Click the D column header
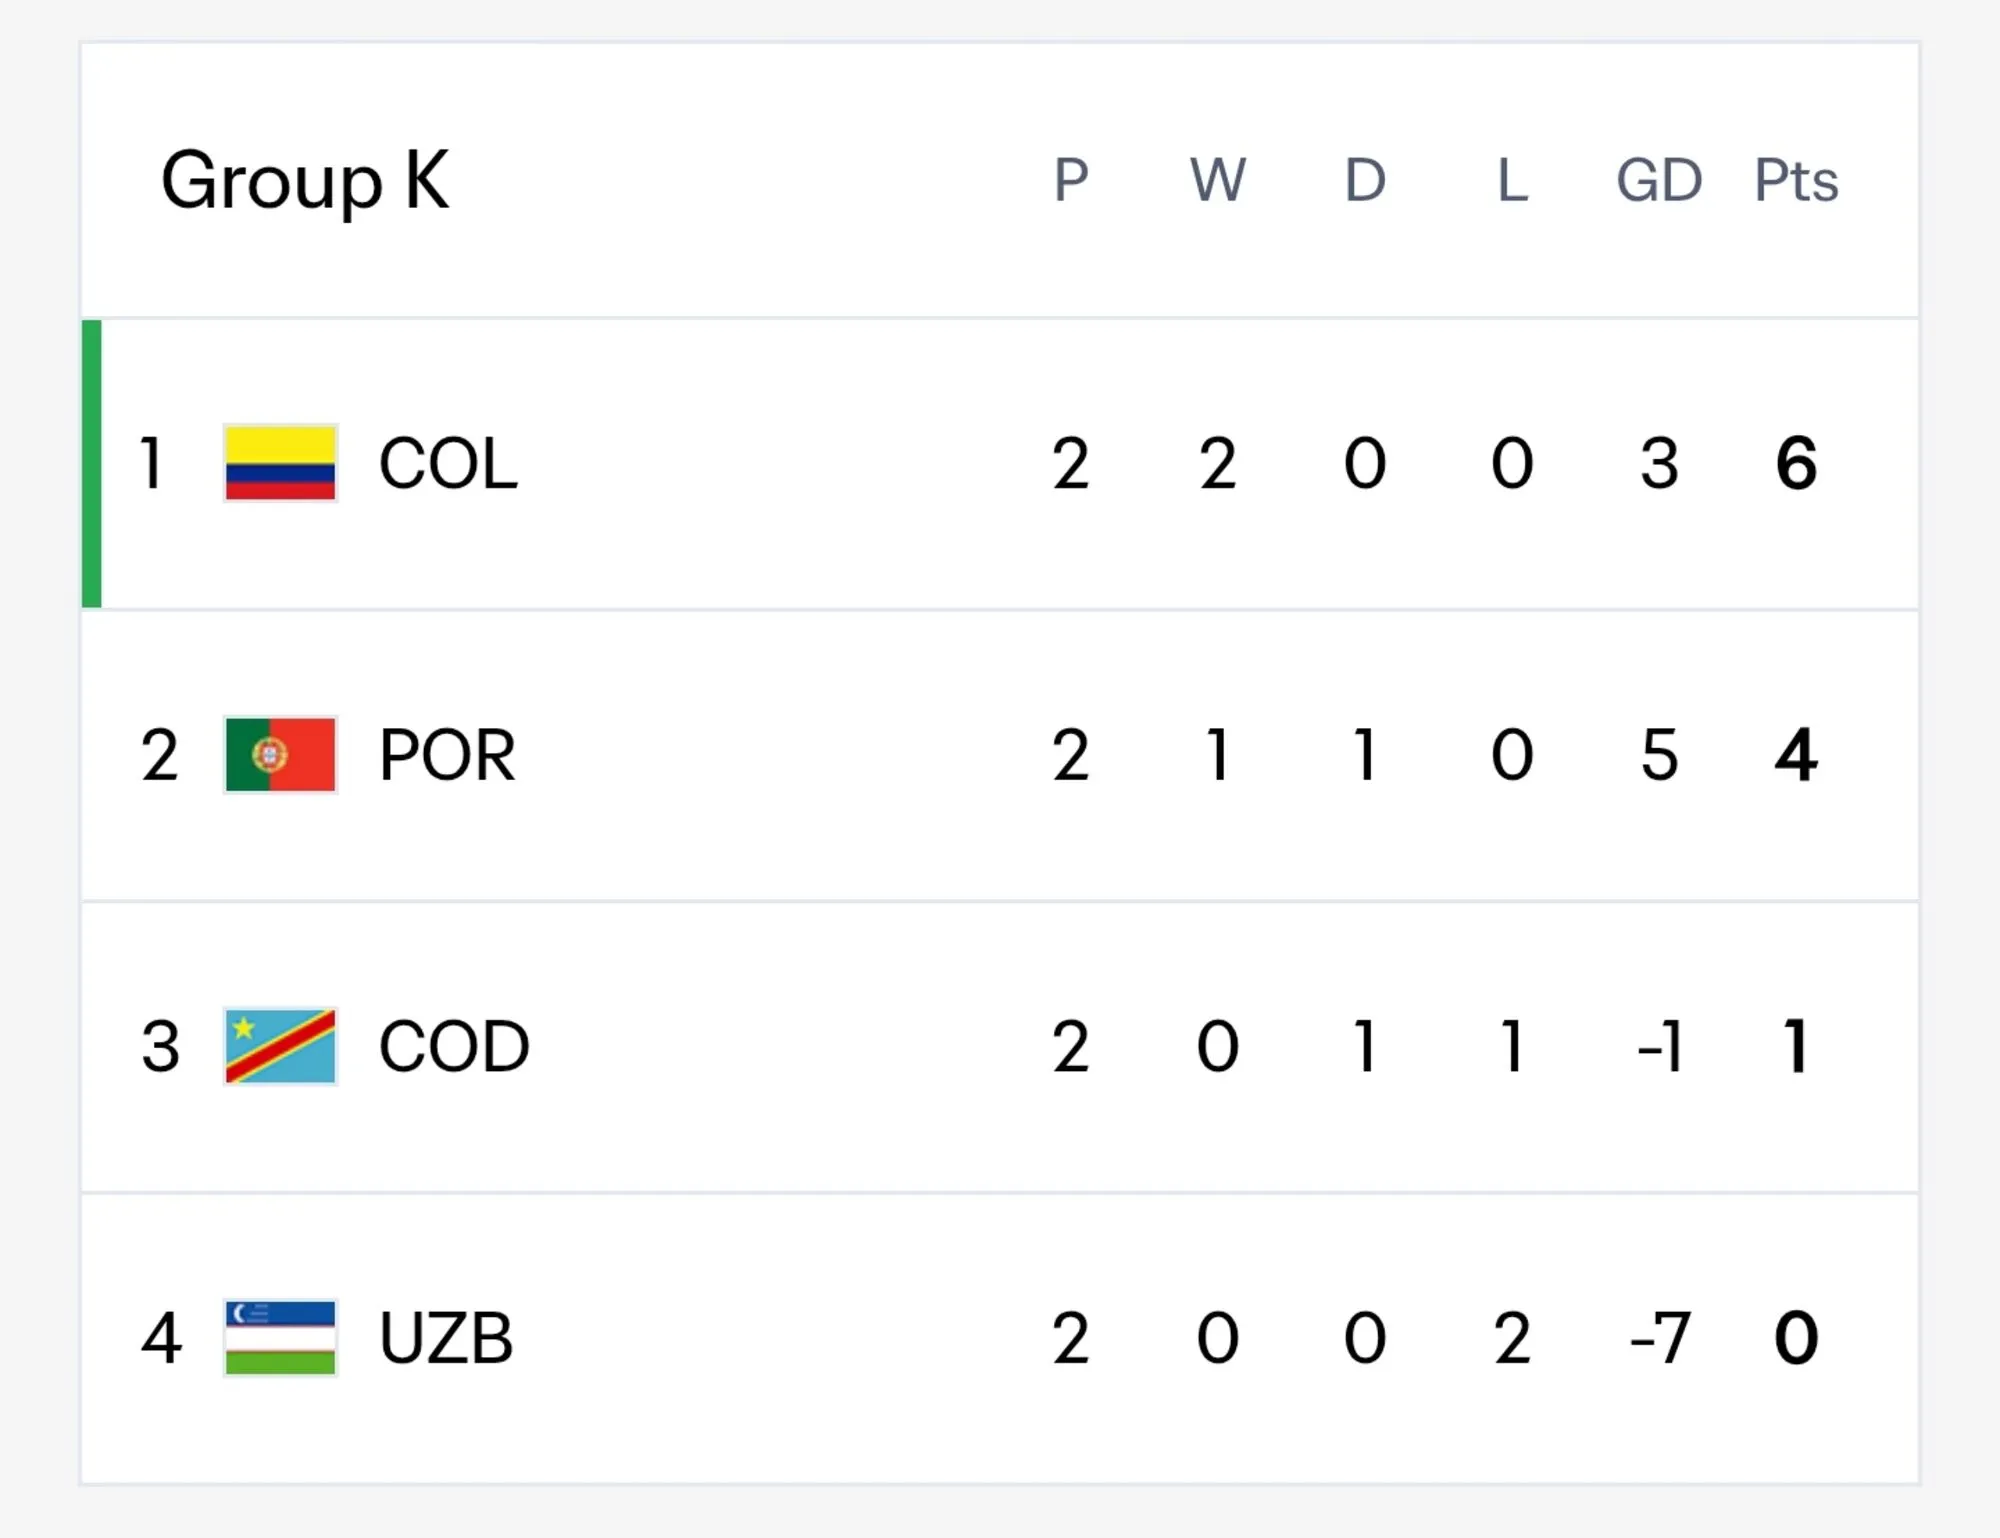Screen dimensions: 2000x1538 pos(1365,181)
